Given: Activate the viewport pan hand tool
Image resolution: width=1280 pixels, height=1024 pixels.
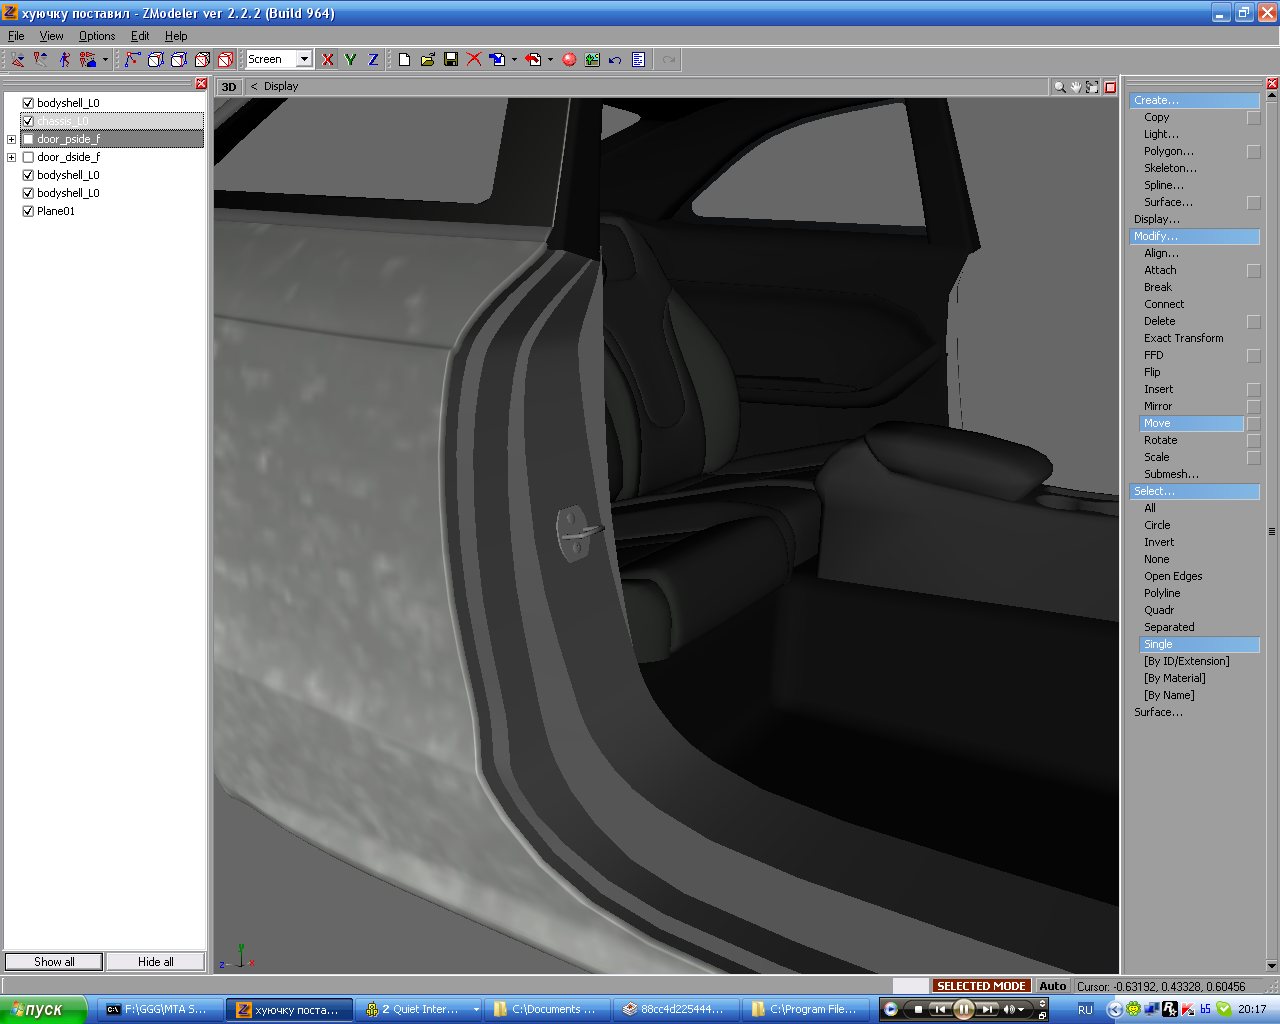Looking at the screenshot, I should coord(1076,87).
